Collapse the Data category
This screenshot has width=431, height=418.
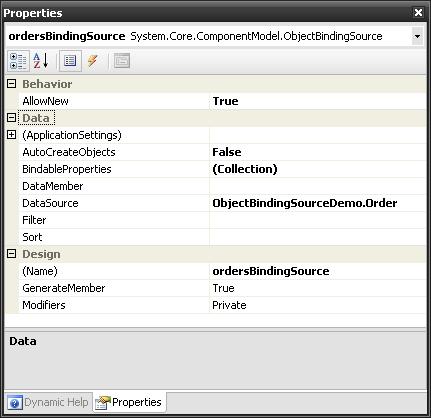coord(11,117)
